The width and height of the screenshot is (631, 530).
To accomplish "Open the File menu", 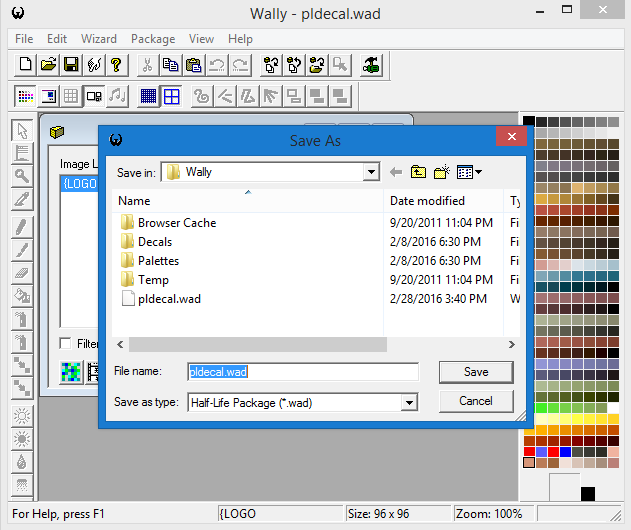I will [24, 39].
